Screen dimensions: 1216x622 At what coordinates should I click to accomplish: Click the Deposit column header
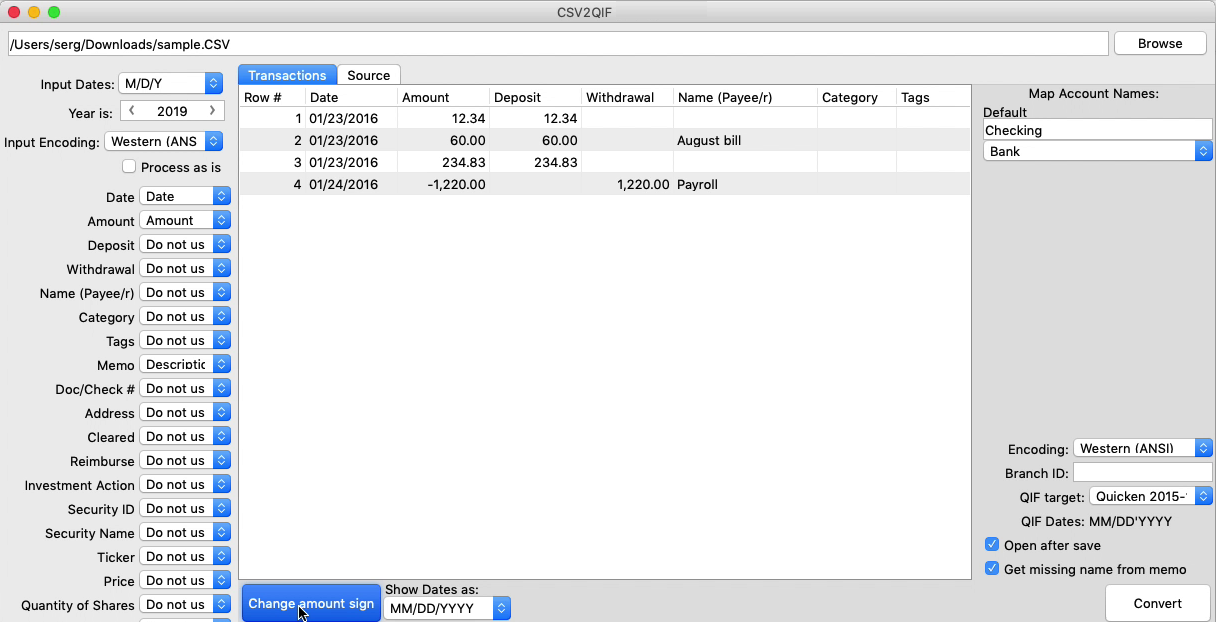tap(535, 97)
